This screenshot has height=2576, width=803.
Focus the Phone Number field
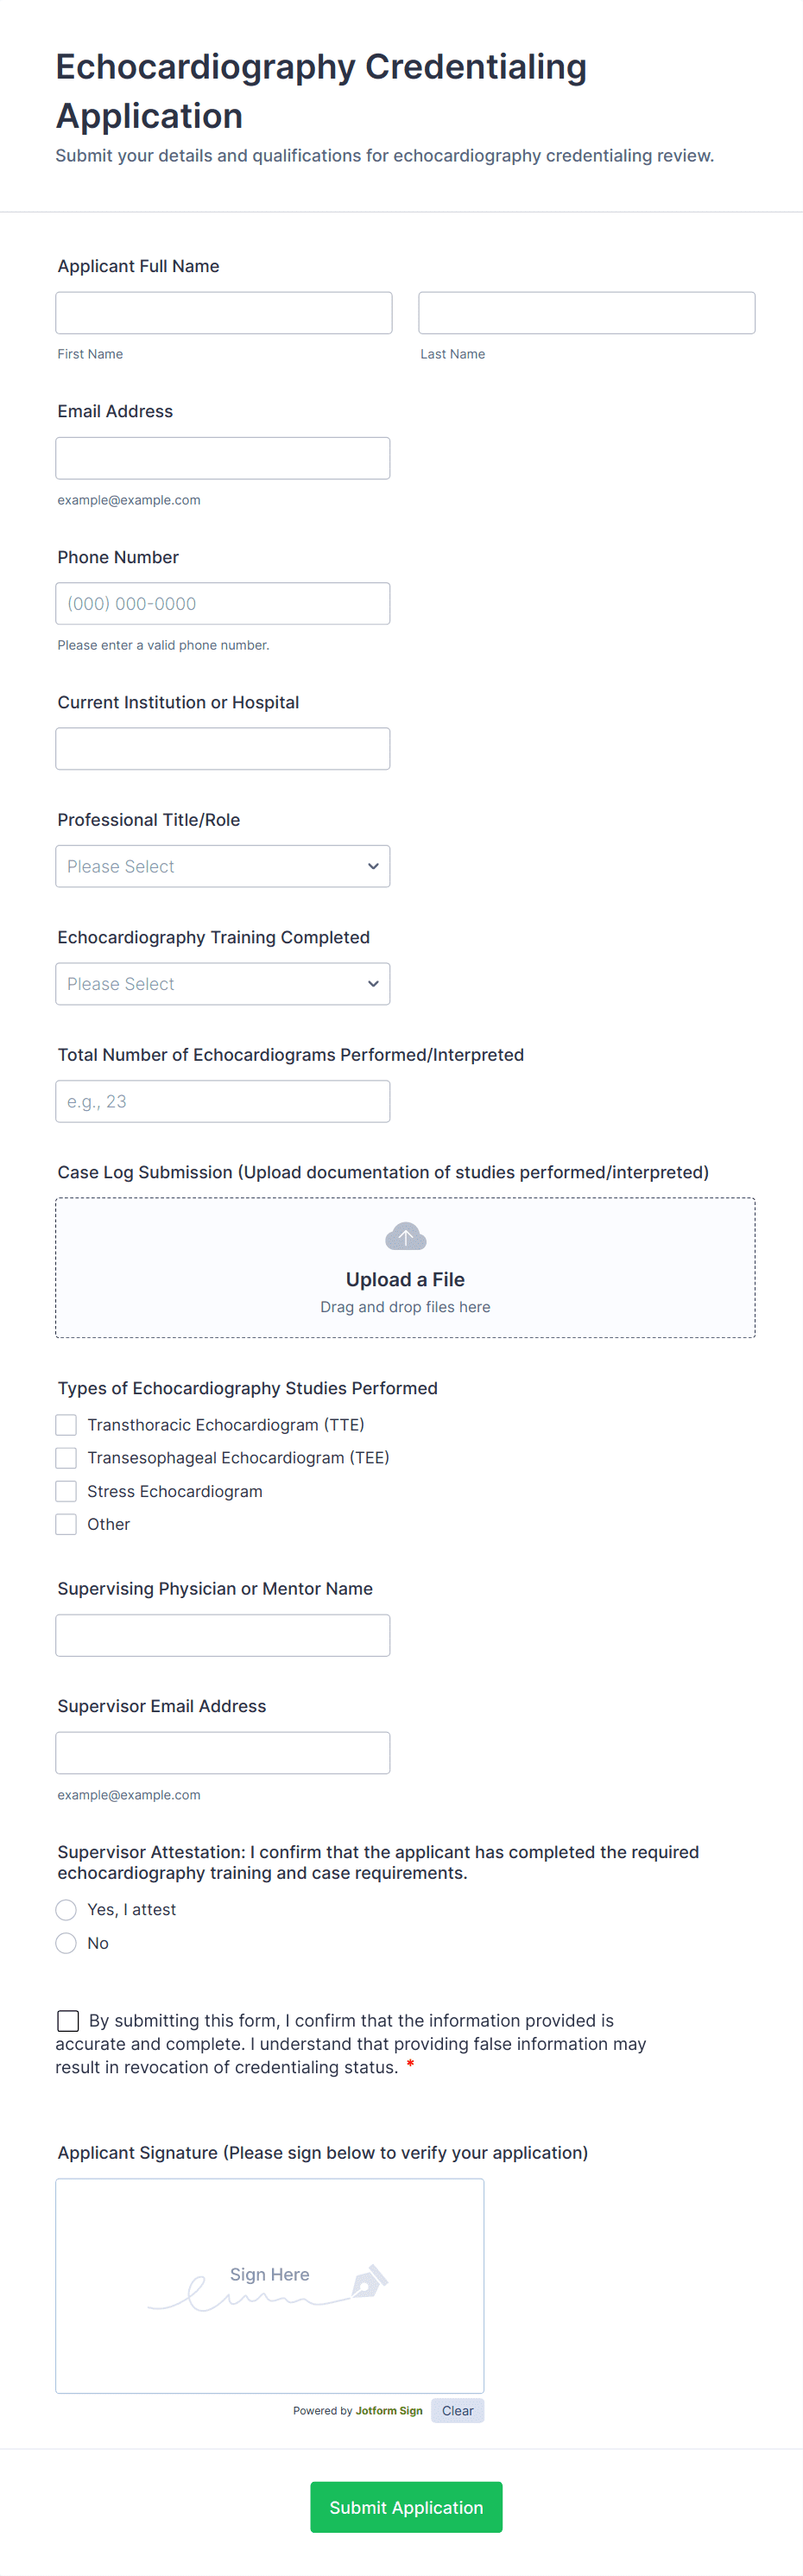222,604
